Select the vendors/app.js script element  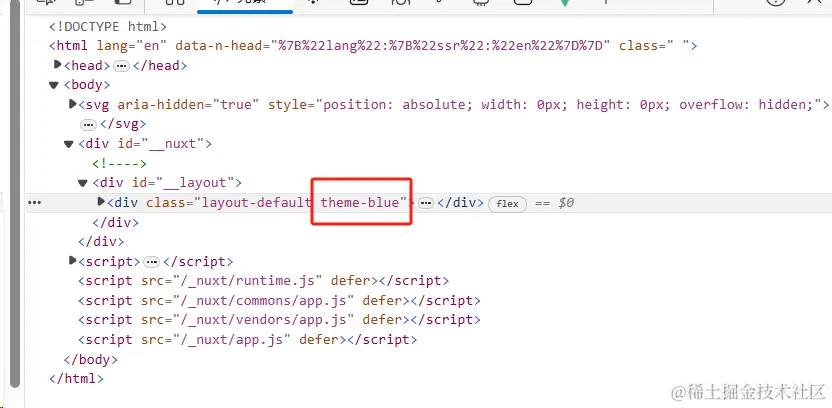[x=279, y=320]
